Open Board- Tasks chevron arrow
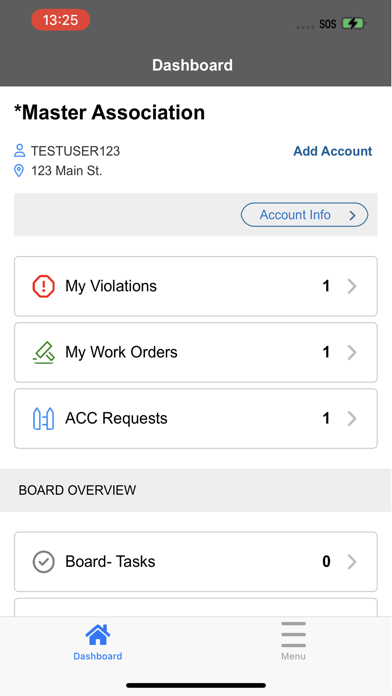Viewport: 392px width, 696px height. tap(352, 562)
